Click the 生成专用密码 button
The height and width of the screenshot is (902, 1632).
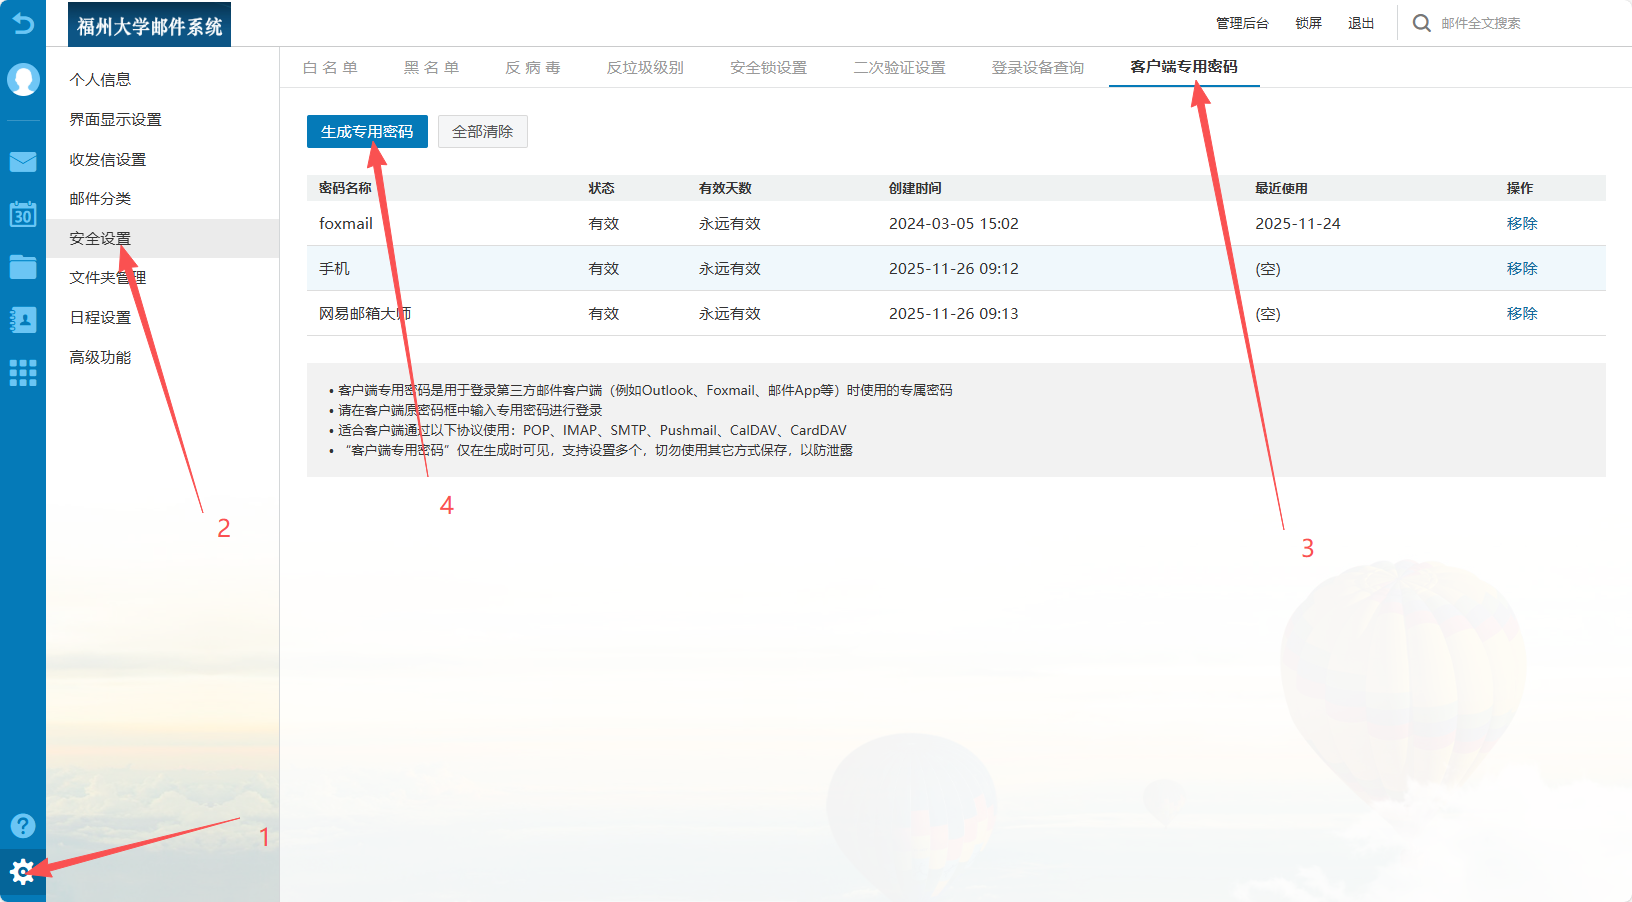pyautogui.click(x=367, y=132)
